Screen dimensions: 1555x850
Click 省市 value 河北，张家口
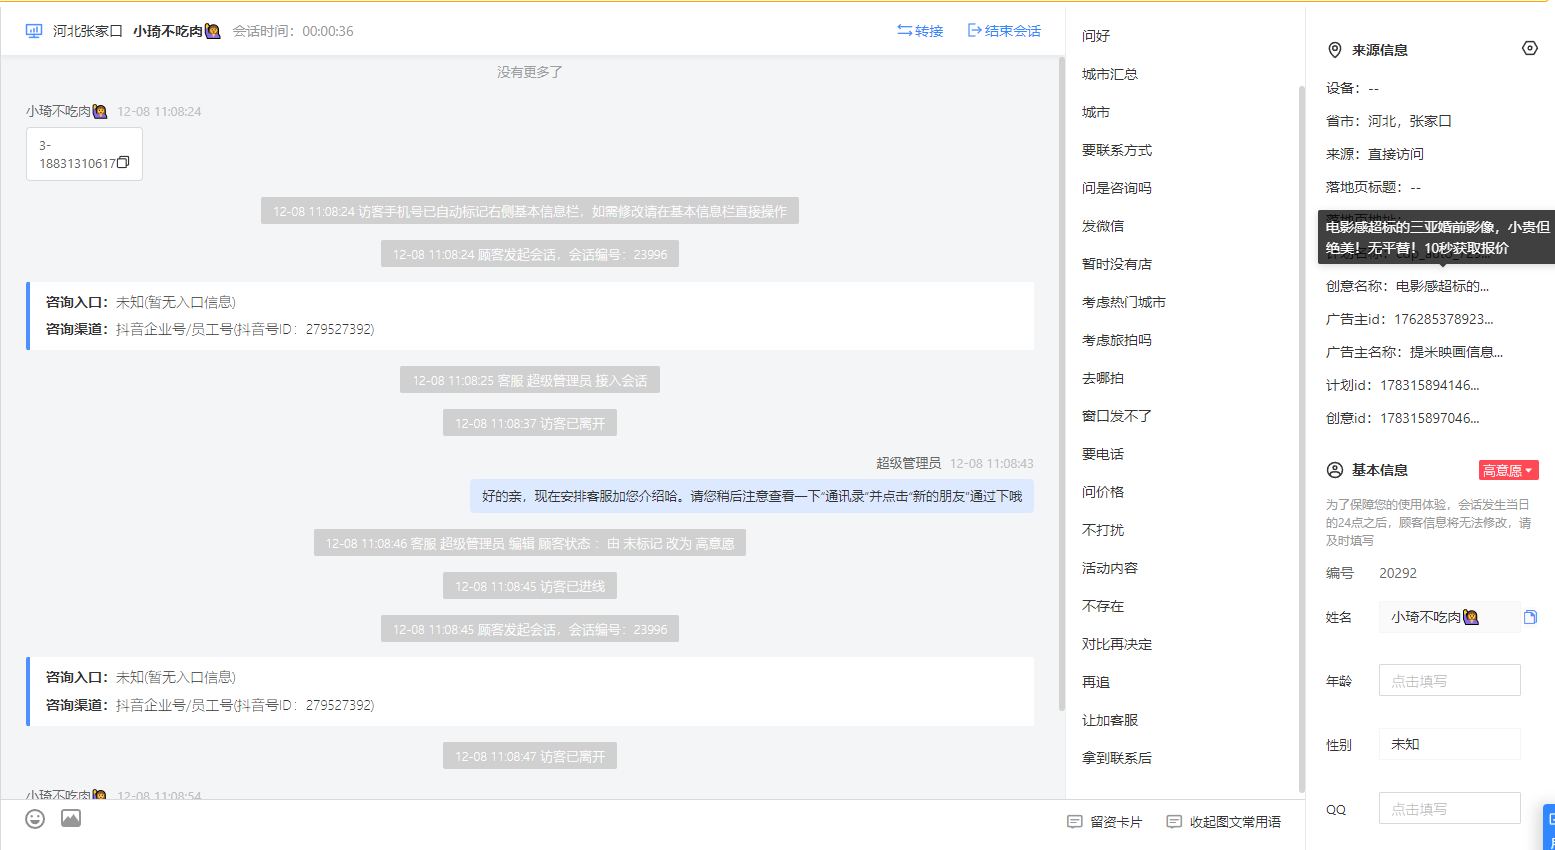pyautogui.click(x=1410, y=121)
